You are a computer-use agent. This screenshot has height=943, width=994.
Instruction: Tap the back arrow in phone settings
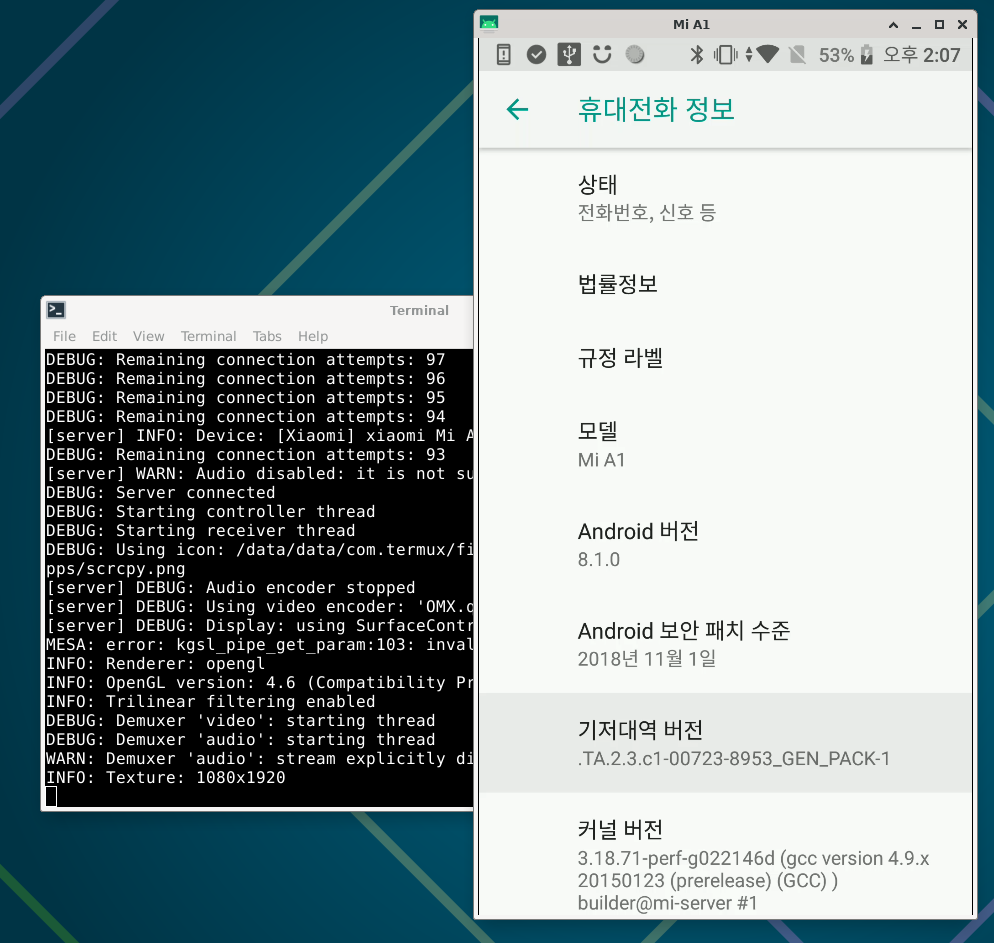517,109
